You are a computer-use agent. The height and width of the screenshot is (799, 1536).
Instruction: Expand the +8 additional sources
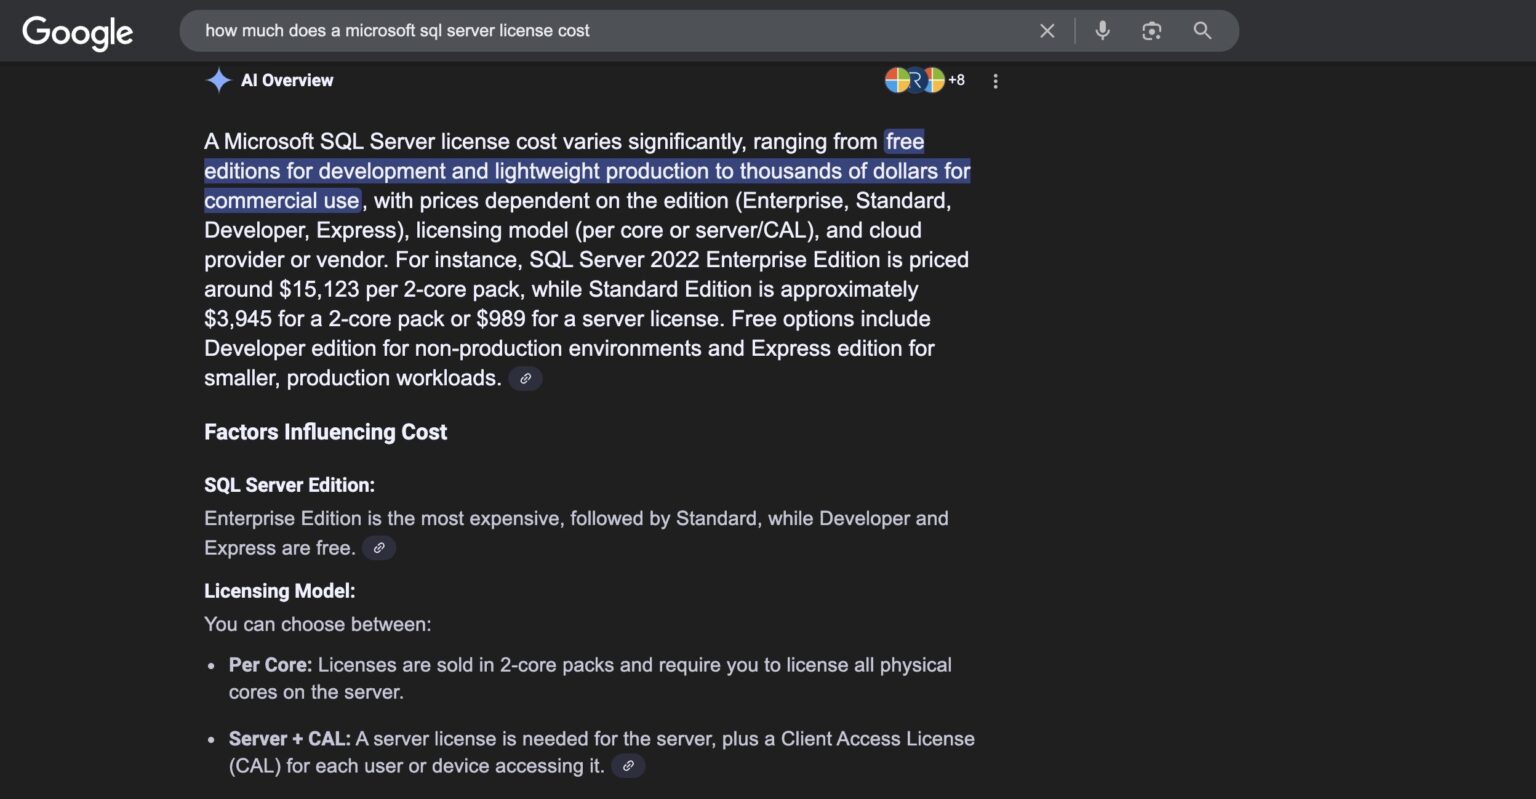[956, 80]
